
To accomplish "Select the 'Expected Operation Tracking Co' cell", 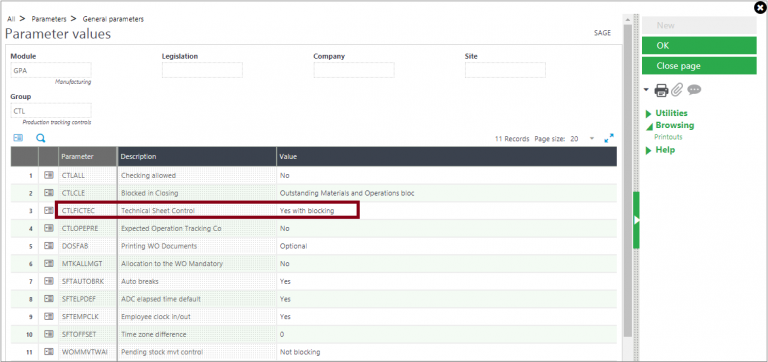I will point(197,228).
